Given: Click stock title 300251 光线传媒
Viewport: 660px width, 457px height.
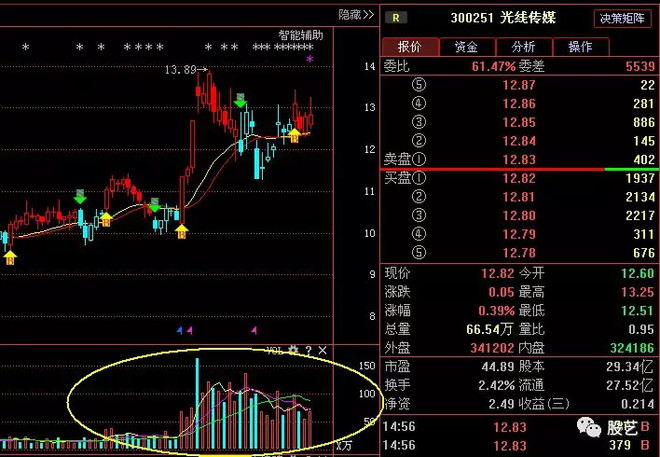Looking at the screenshot, I should (x=503, y=18).
